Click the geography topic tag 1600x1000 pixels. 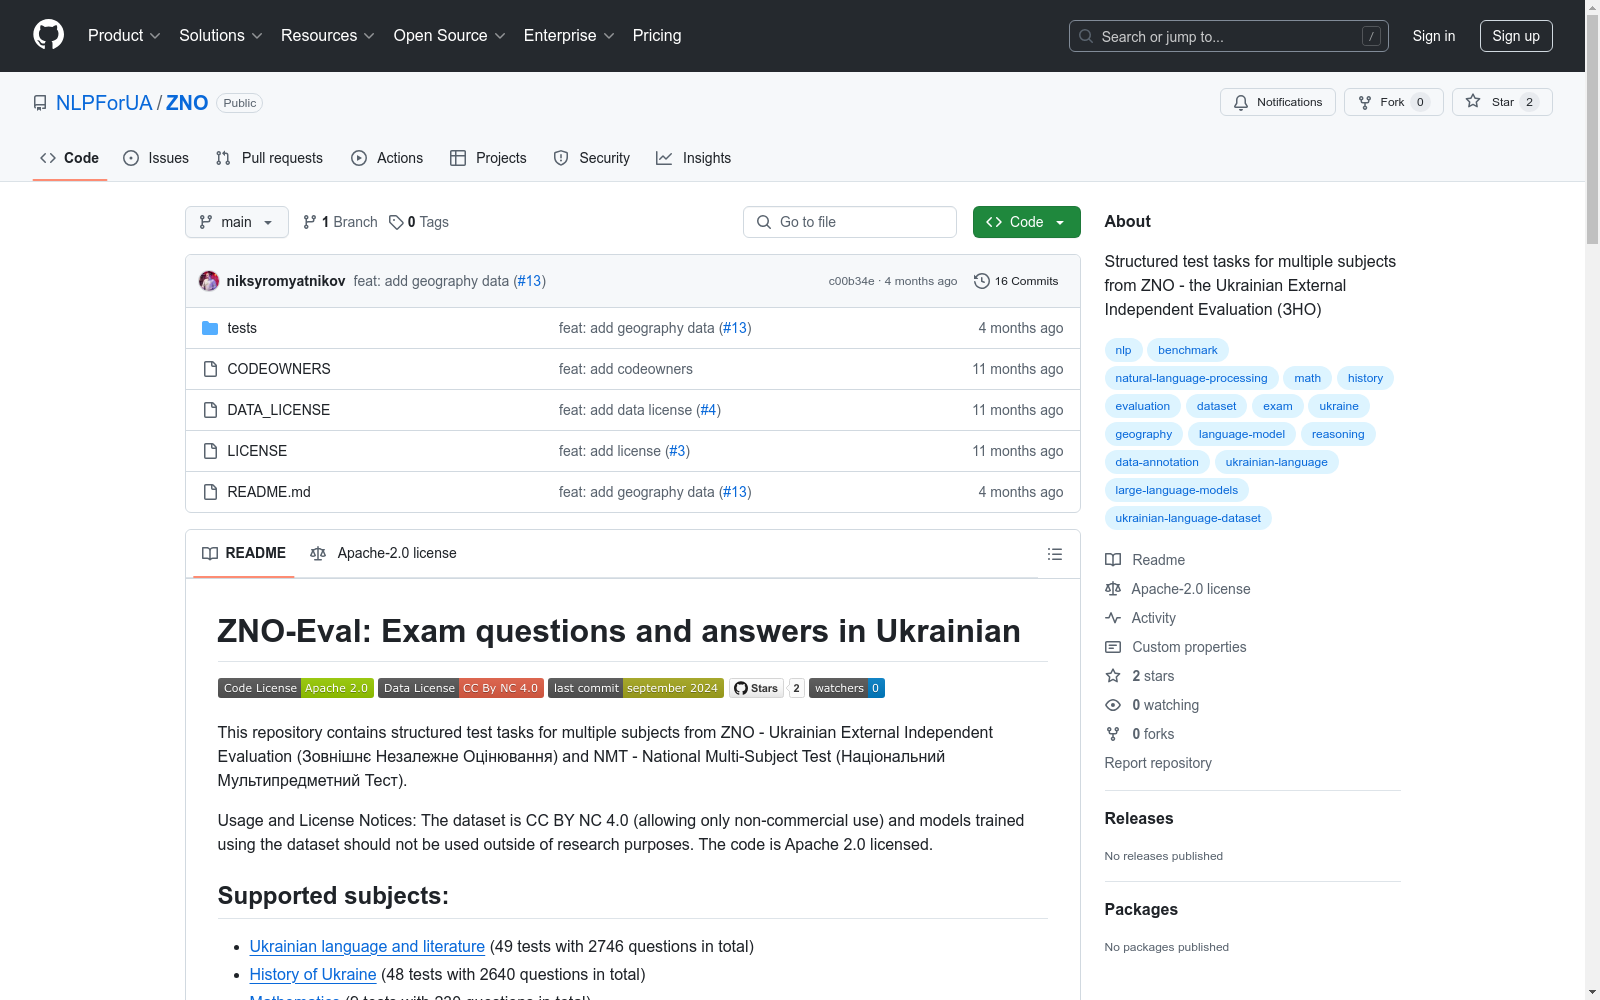tap(1144, 434)
